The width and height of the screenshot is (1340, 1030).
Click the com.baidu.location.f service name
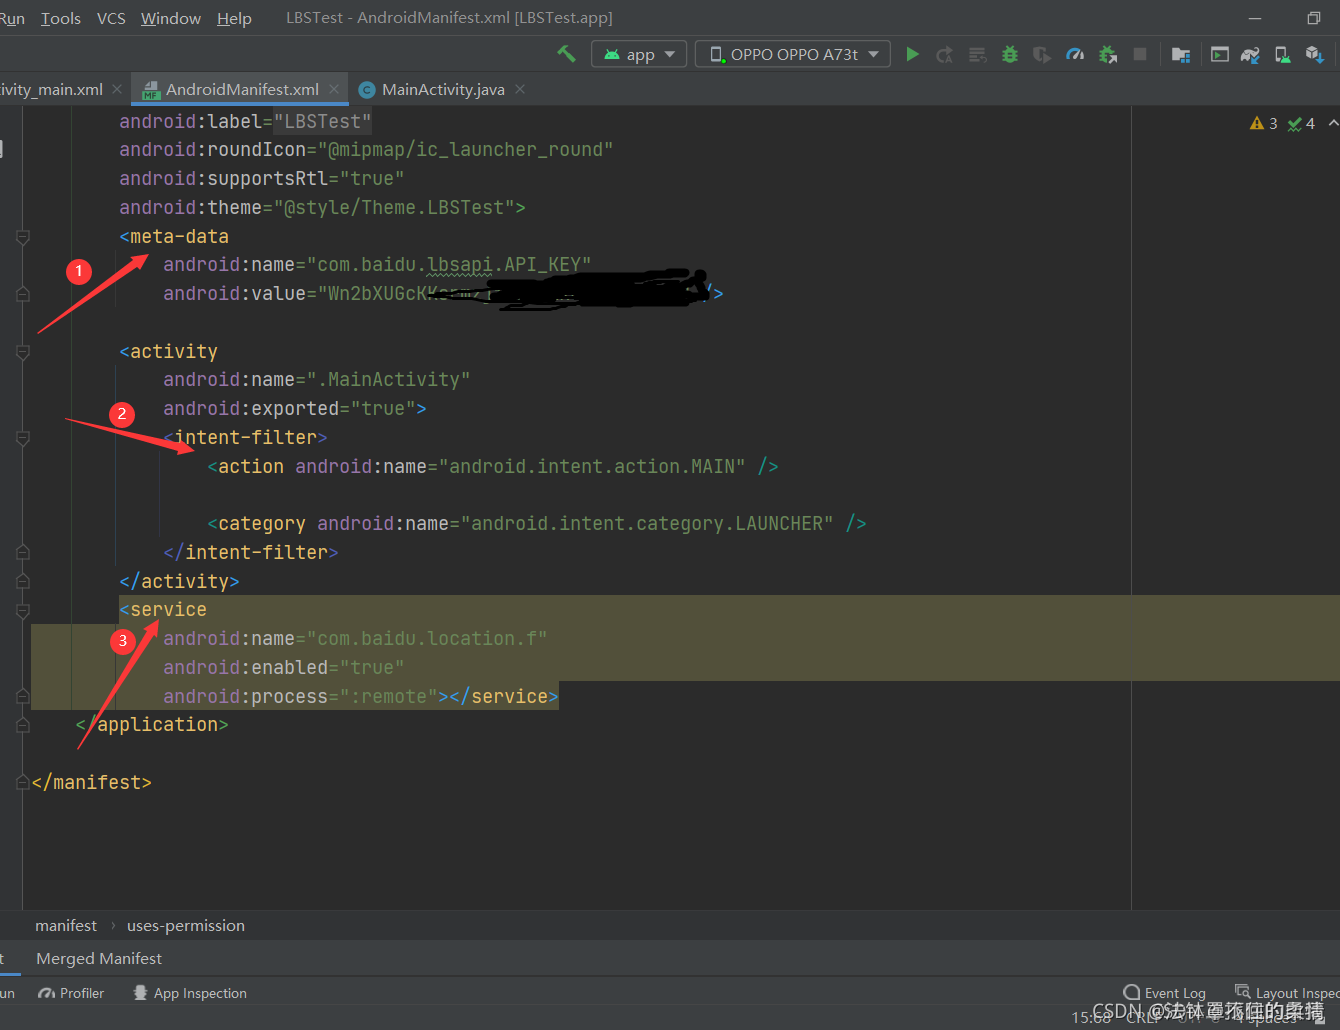(x=427, y=639)
